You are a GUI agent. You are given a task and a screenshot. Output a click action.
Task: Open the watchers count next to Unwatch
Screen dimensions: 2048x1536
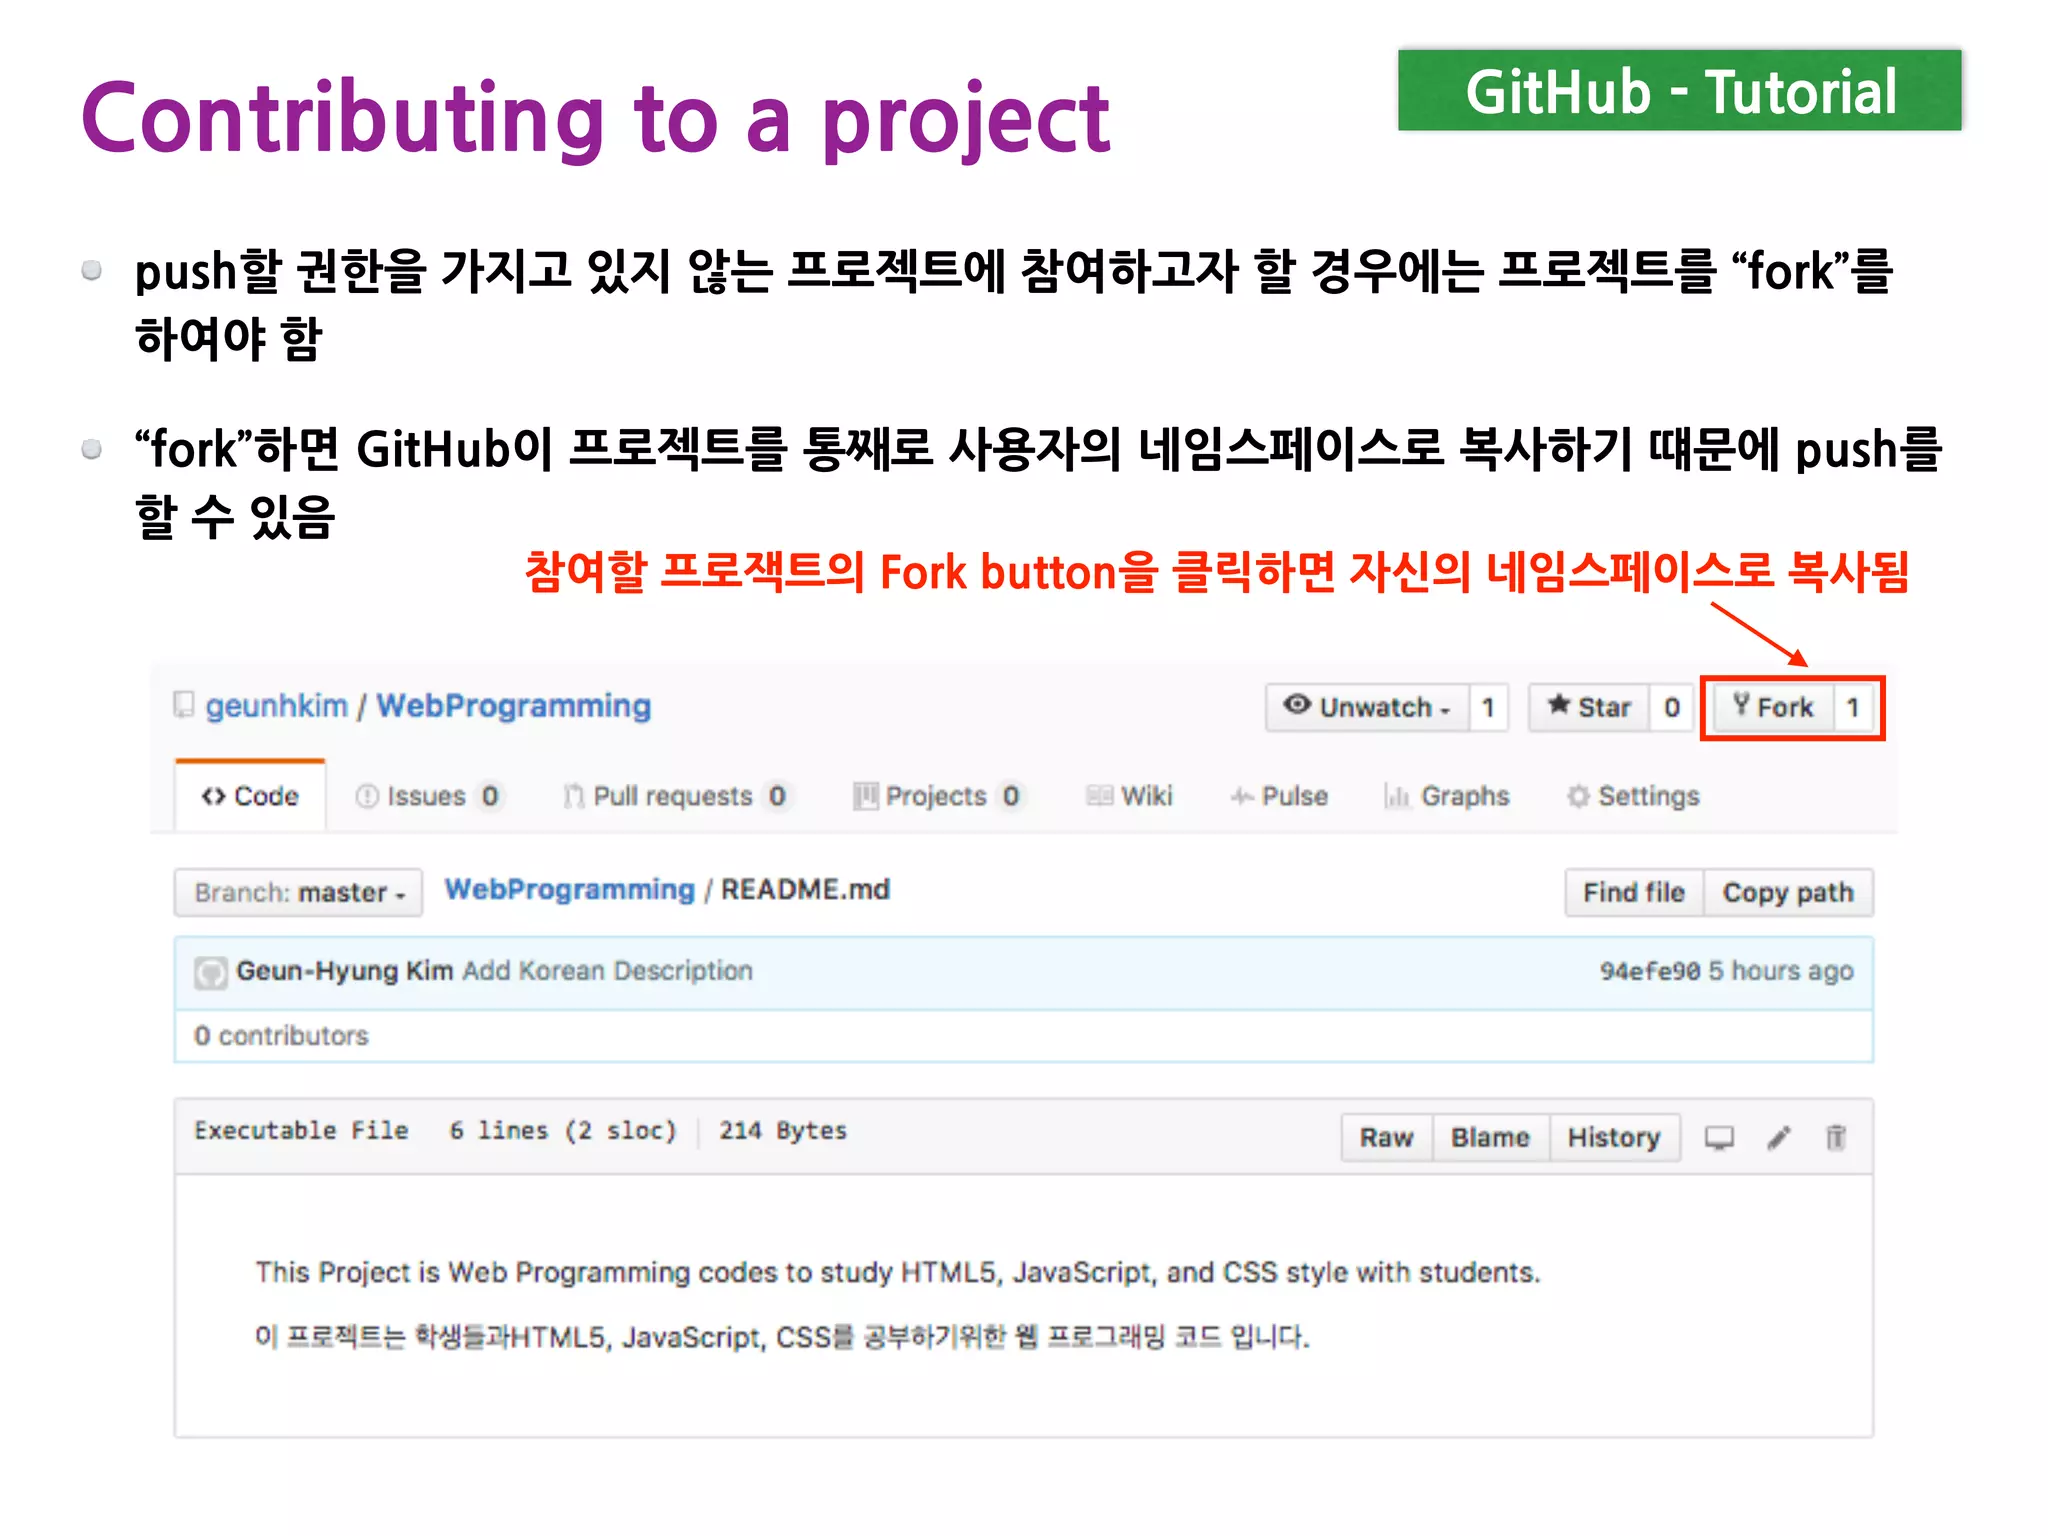tap(1488, 707)
